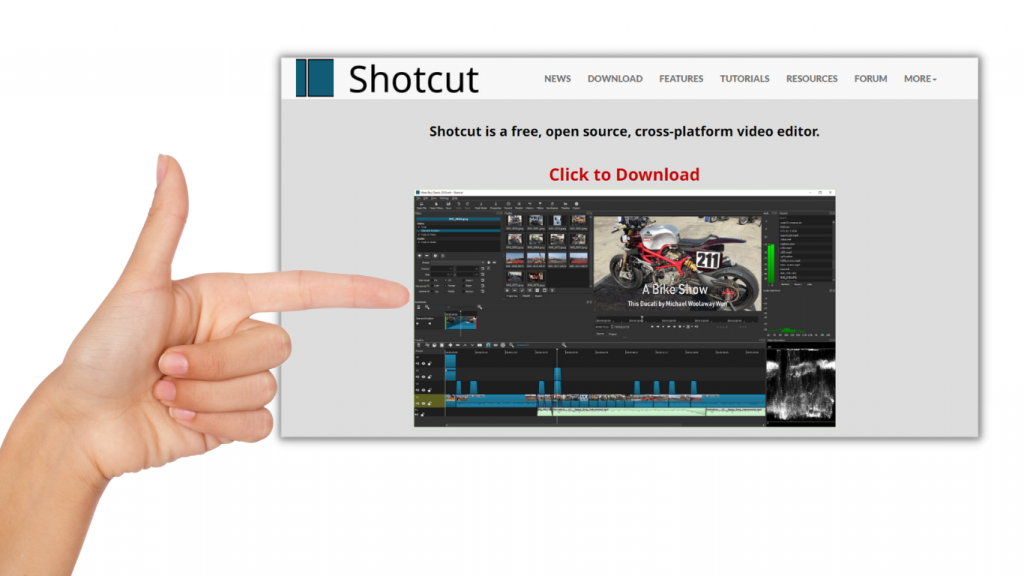Click the Redo toolbar icon
The height and width of the screenshot is (576, 1024).
[468, 205]
